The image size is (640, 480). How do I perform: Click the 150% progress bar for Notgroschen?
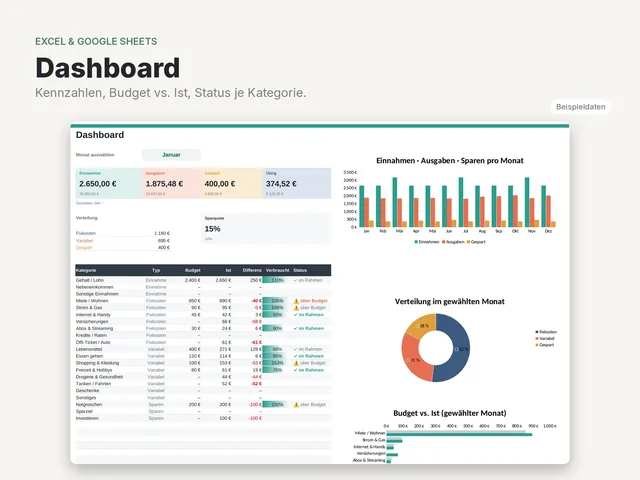276,404
